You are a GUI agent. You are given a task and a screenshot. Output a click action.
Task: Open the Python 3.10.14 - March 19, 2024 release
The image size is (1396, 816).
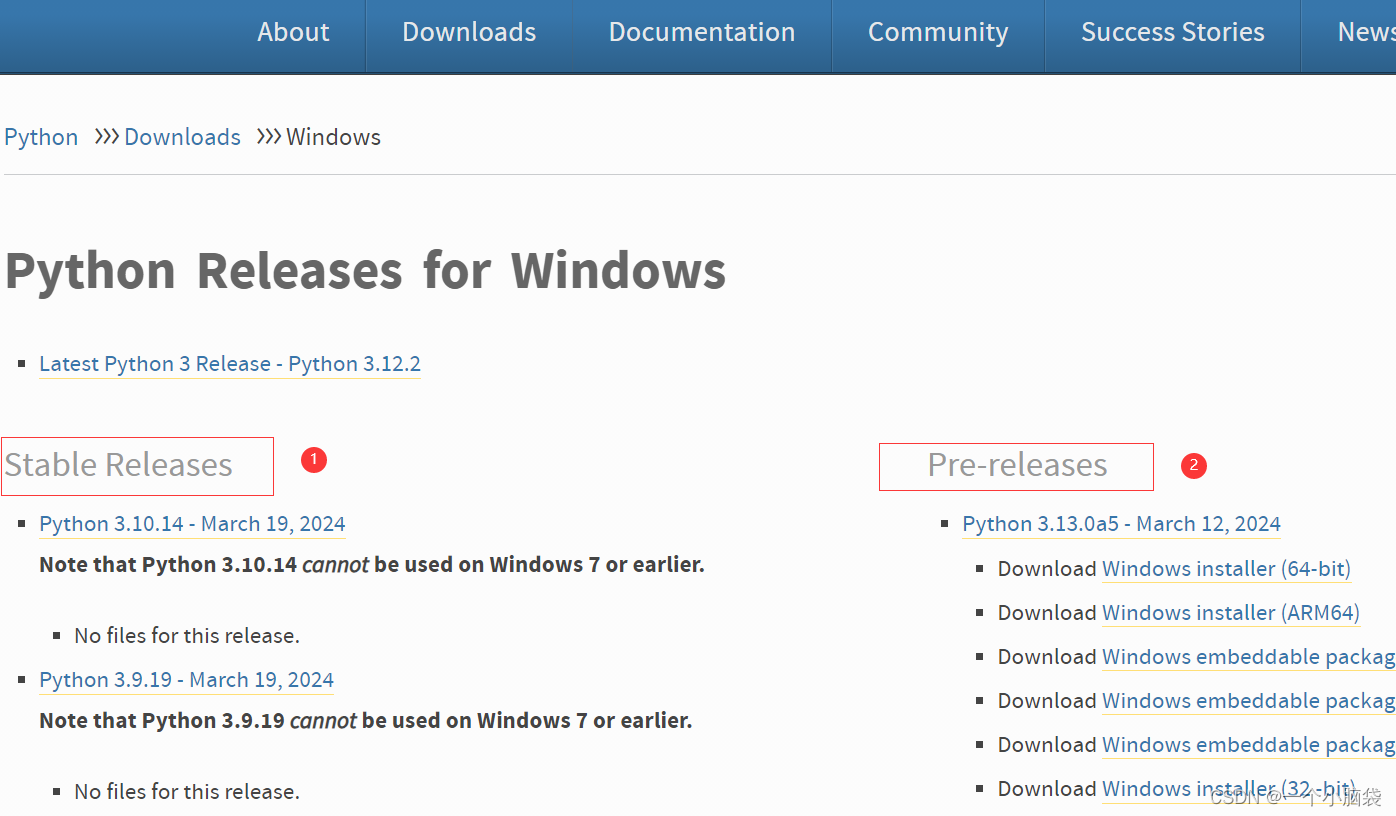[x=192, y=524]
